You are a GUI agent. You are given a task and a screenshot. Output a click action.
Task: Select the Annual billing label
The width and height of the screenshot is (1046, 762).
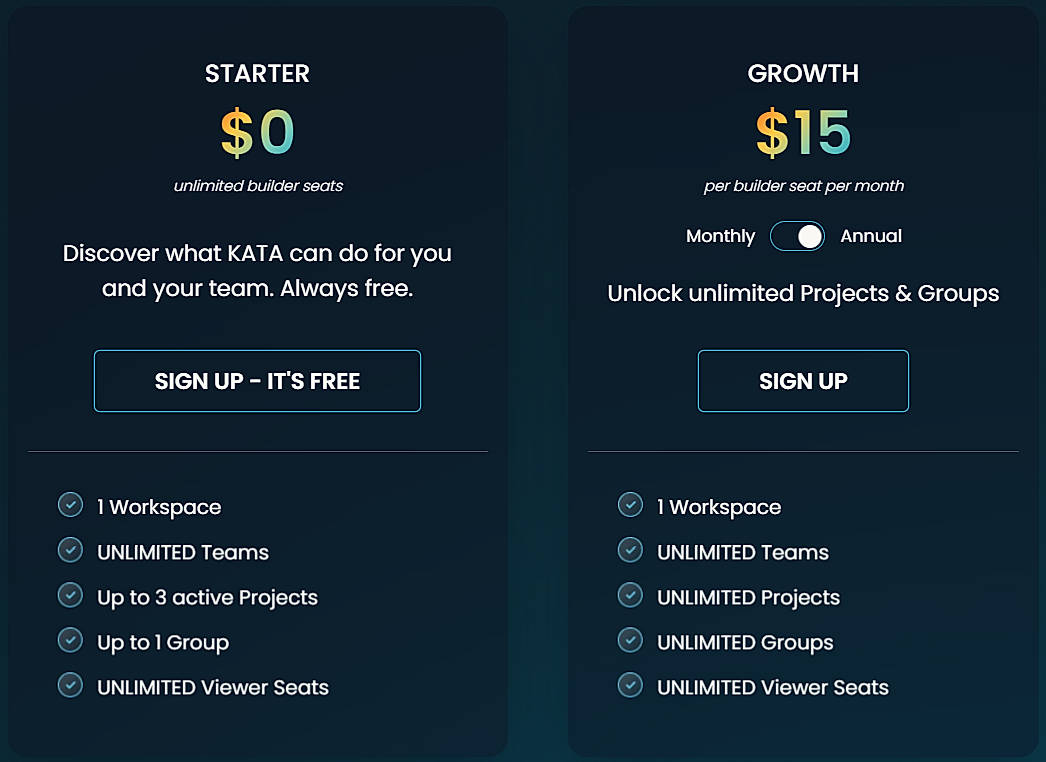[871, 236]
